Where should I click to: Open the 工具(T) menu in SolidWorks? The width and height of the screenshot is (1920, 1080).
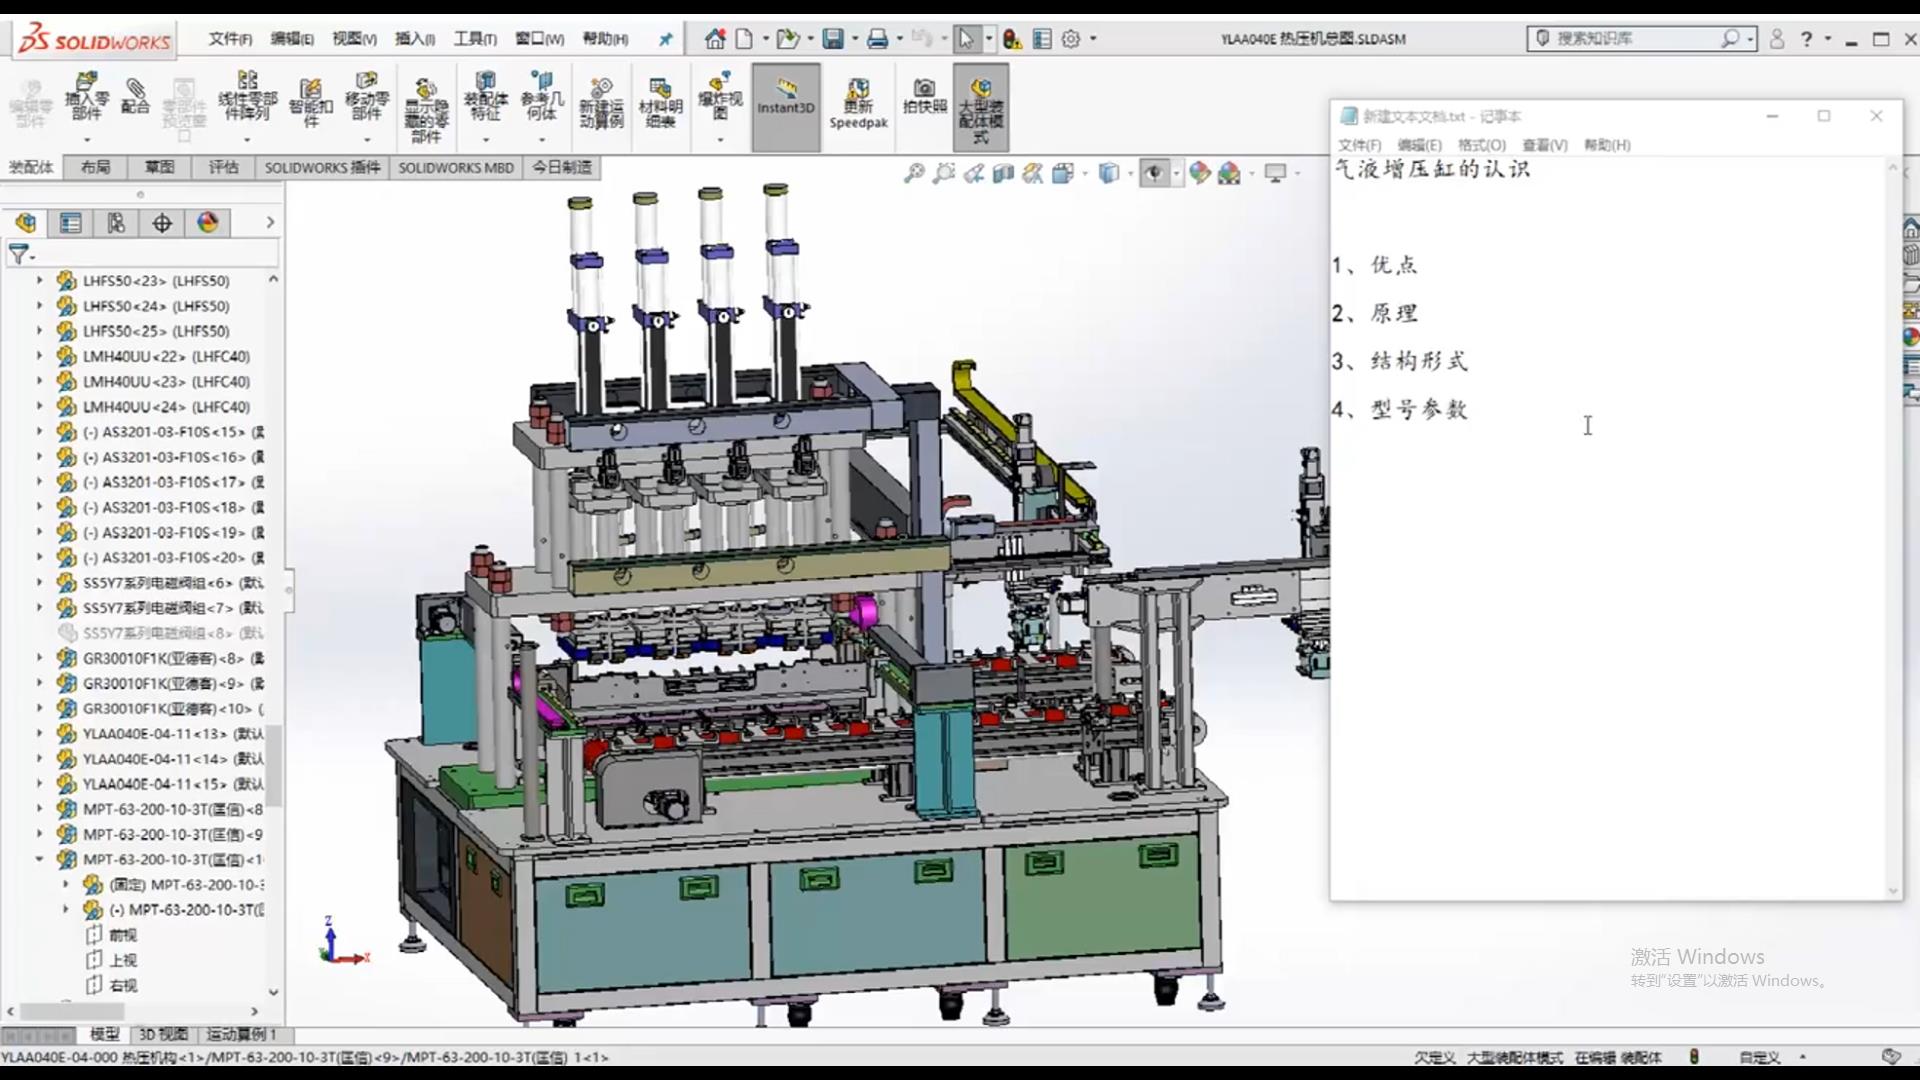[475, 39]
